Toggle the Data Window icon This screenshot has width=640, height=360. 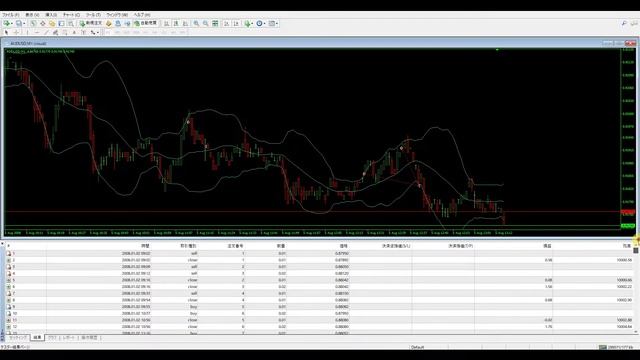coord(42,23)
